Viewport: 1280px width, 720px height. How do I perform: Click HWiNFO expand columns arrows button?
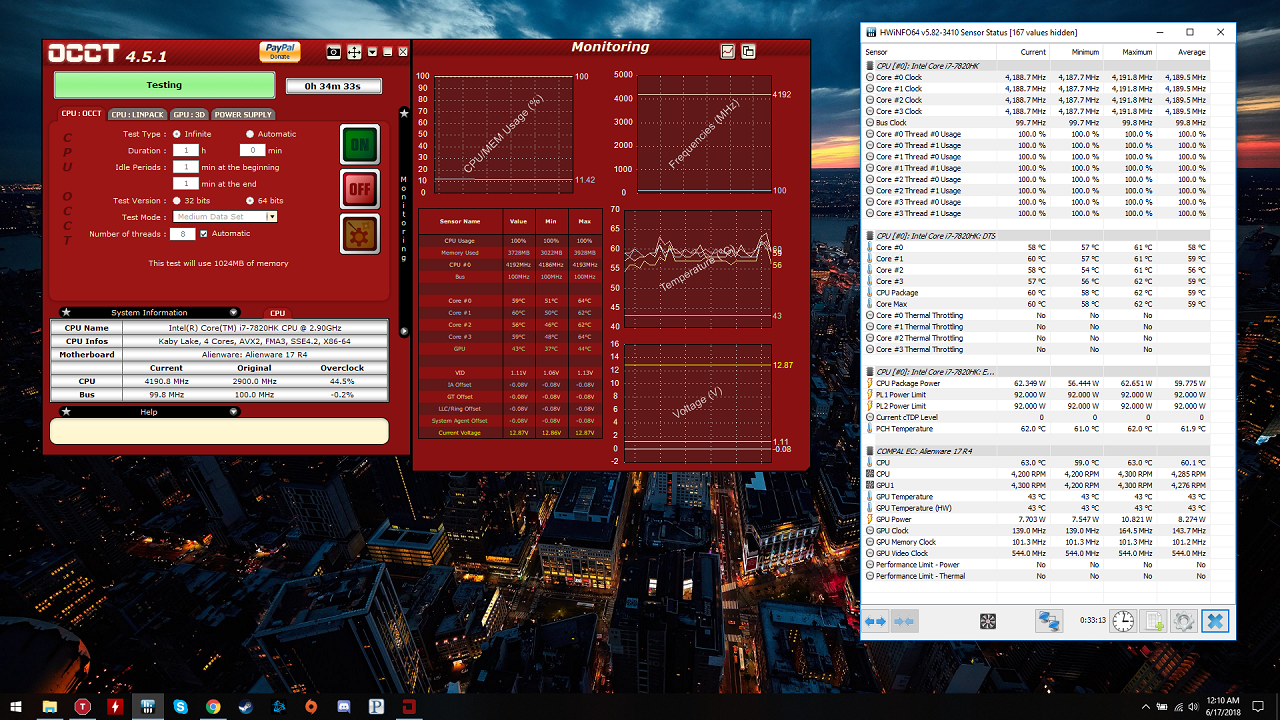(876, 621)
